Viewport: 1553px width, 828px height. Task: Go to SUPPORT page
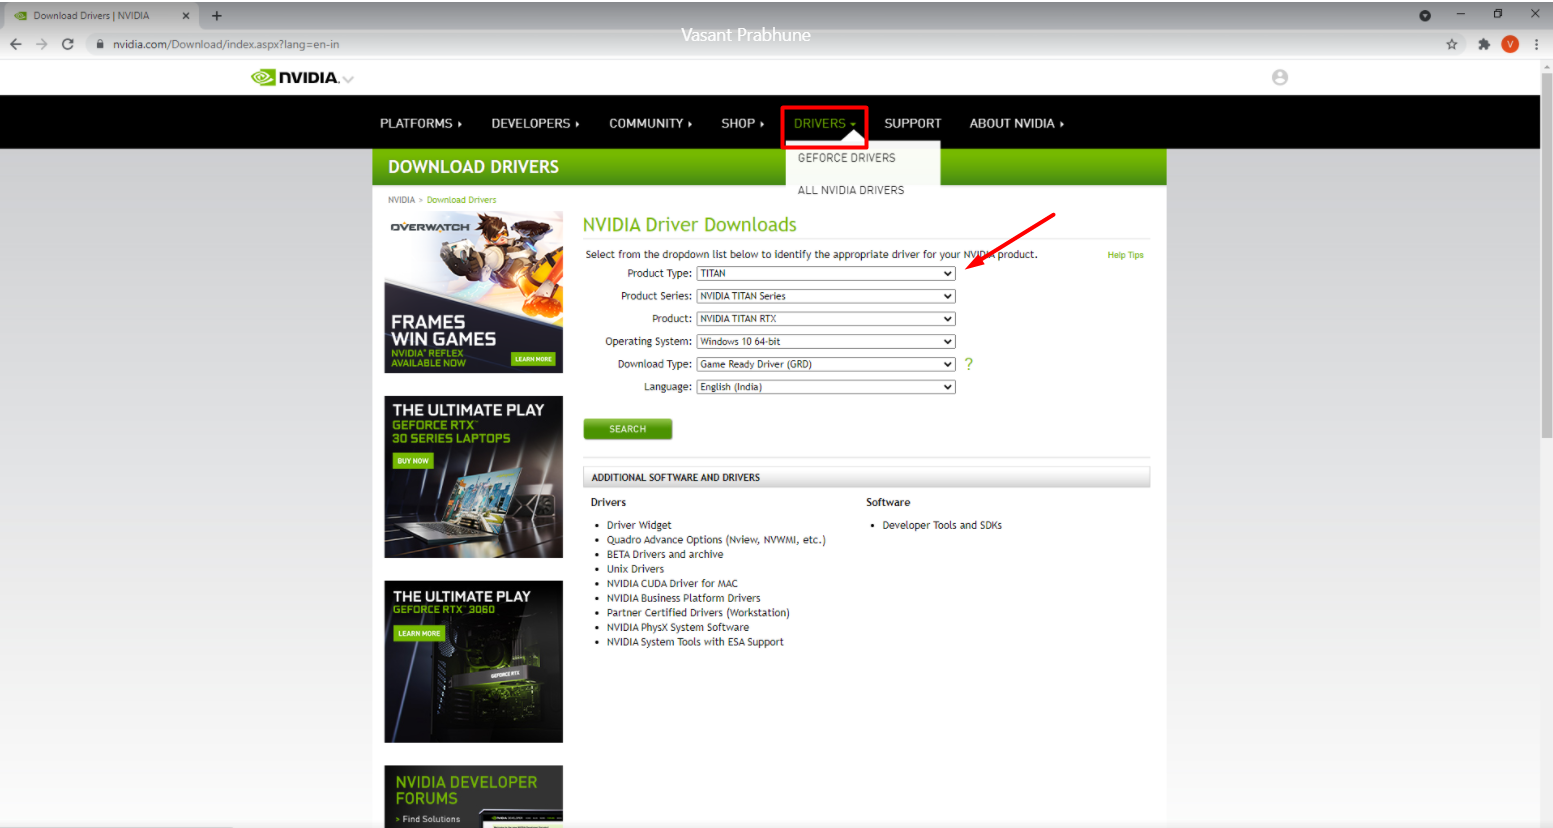[913, 123]
